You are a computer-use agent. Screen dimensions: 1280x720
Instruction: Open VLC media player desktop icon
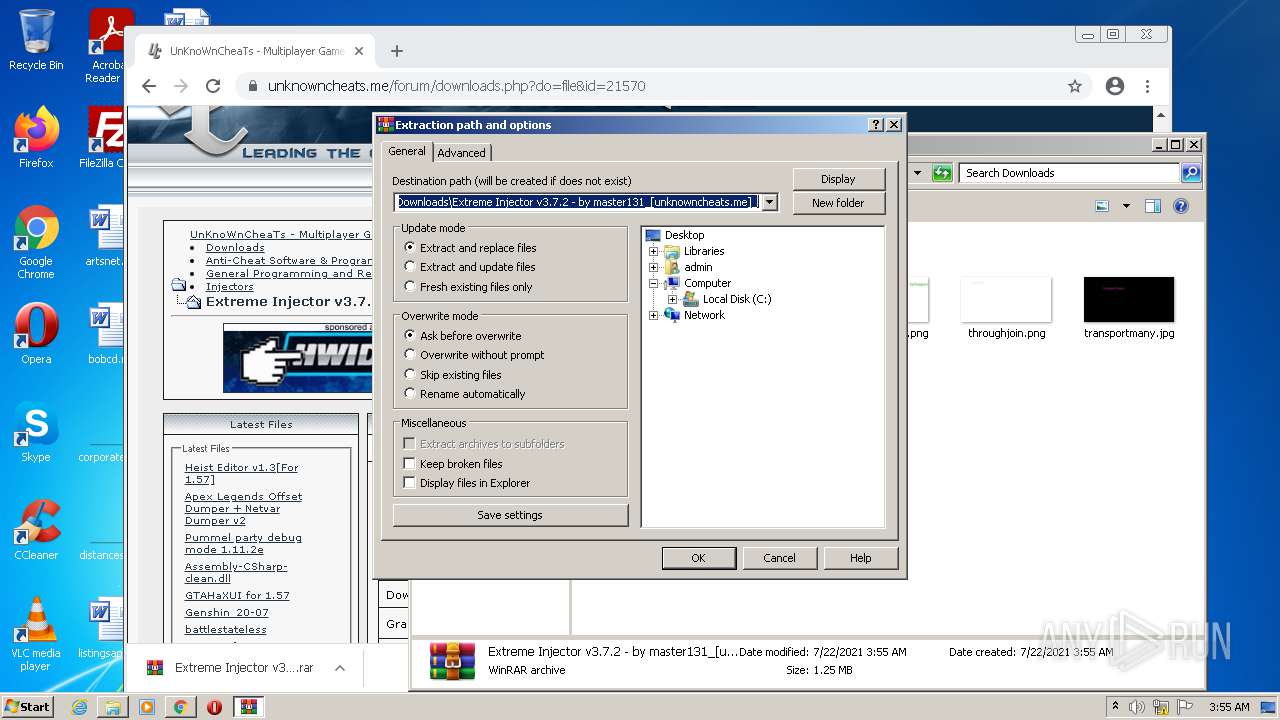point(36,634)
